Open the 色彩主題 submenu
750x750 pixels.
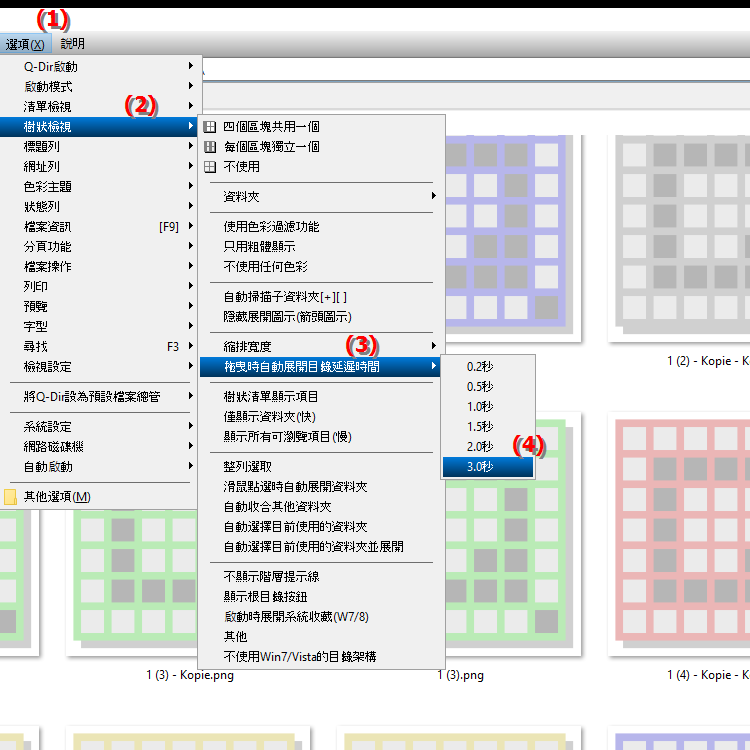point(99,187)
